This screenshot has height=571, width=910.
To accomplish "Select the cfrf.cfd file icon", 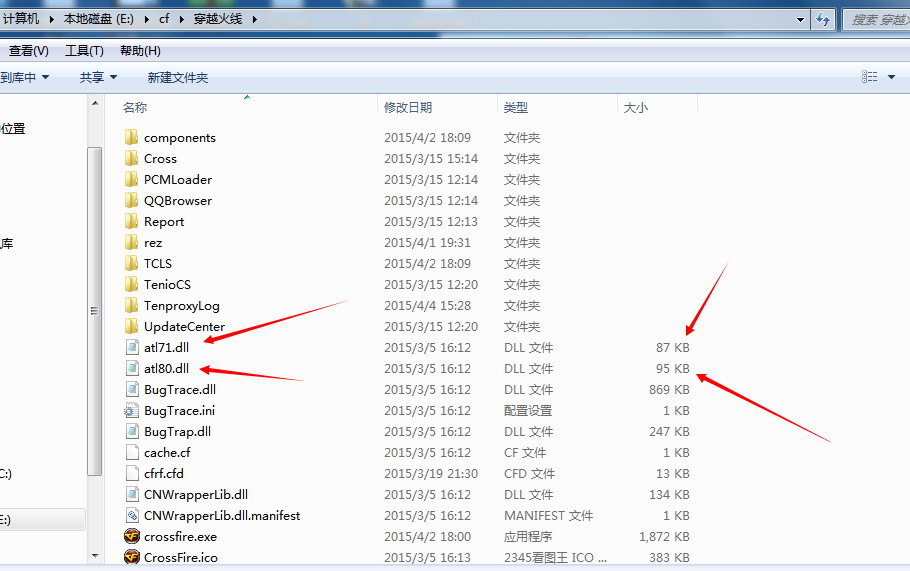I will [x=132, y=474].
